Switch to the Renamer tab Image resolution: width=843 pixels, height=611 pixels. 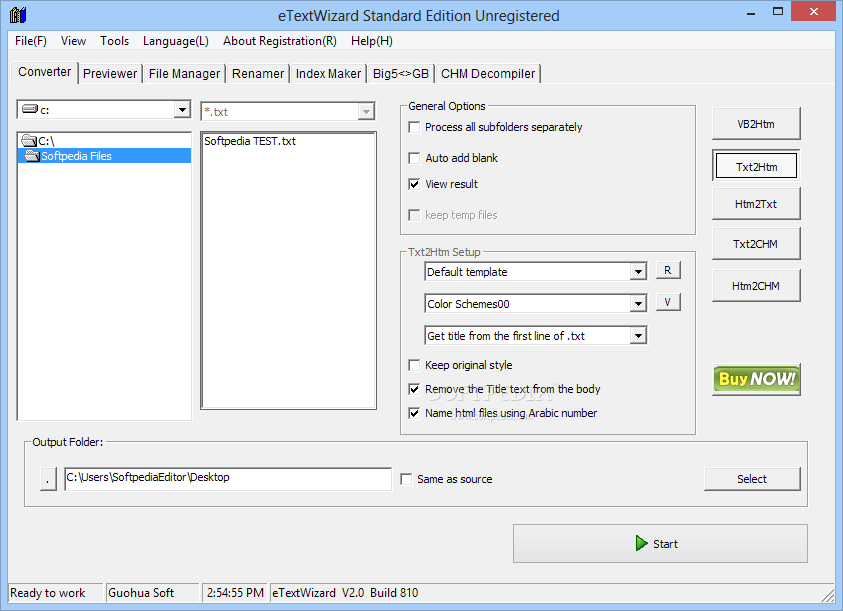[258, 74]
